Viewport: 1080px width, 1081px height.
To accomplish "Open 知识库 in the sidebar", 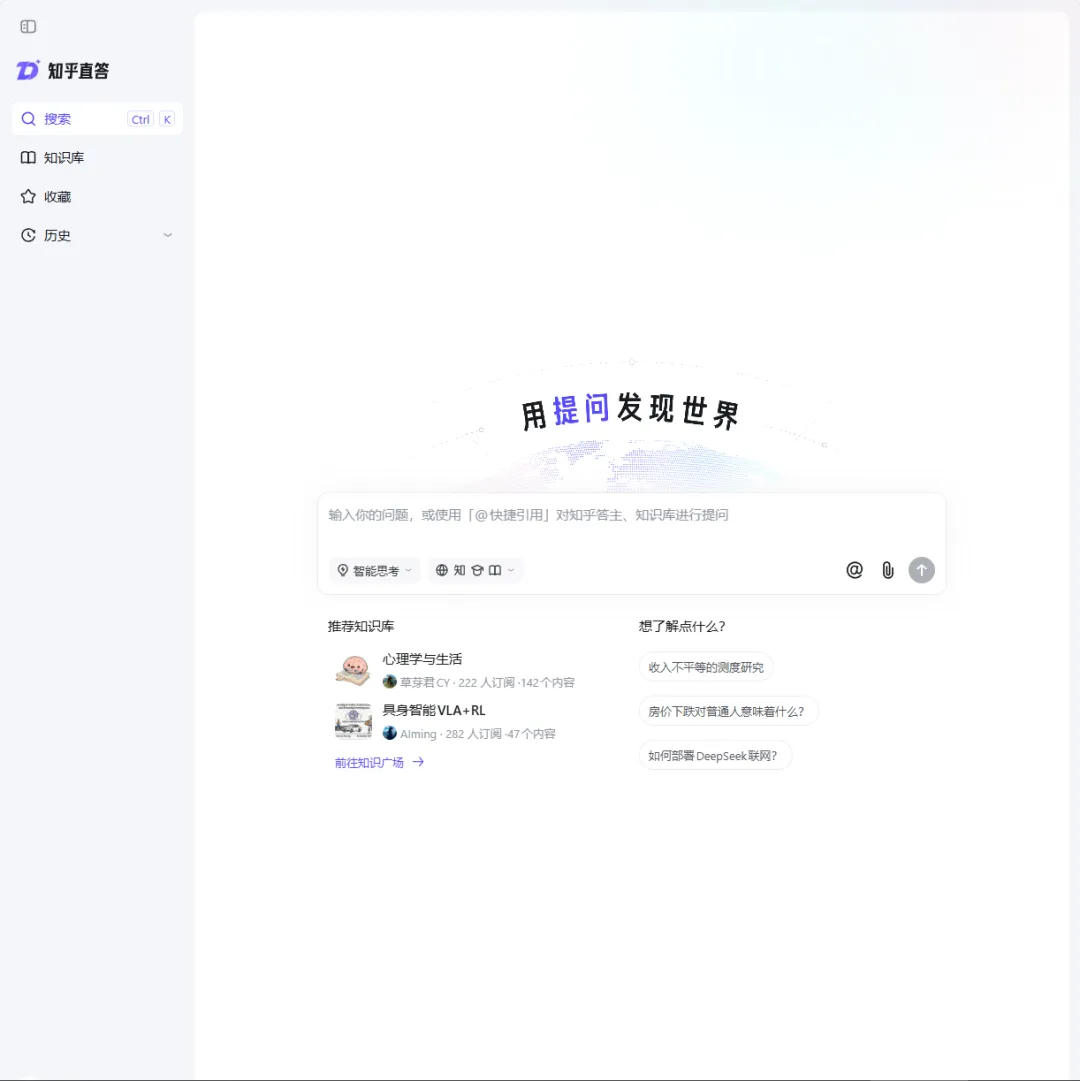I will click(97, 157).
